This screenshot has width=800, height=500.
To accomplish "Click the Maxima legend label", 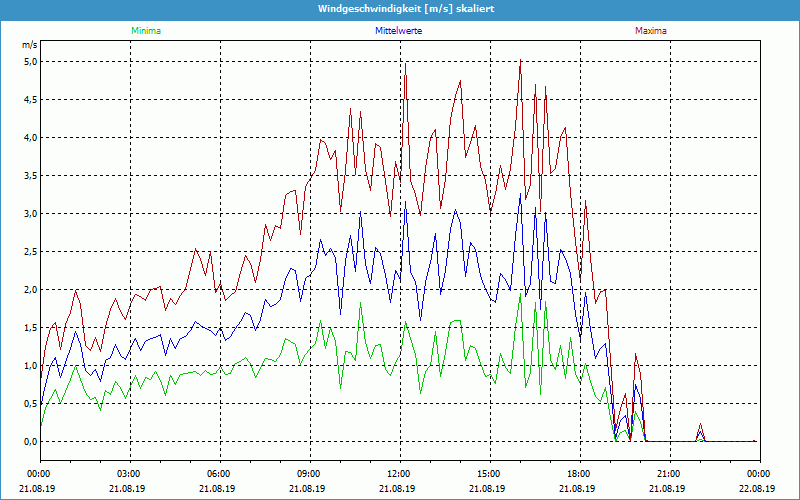I will tap(651, 31).
